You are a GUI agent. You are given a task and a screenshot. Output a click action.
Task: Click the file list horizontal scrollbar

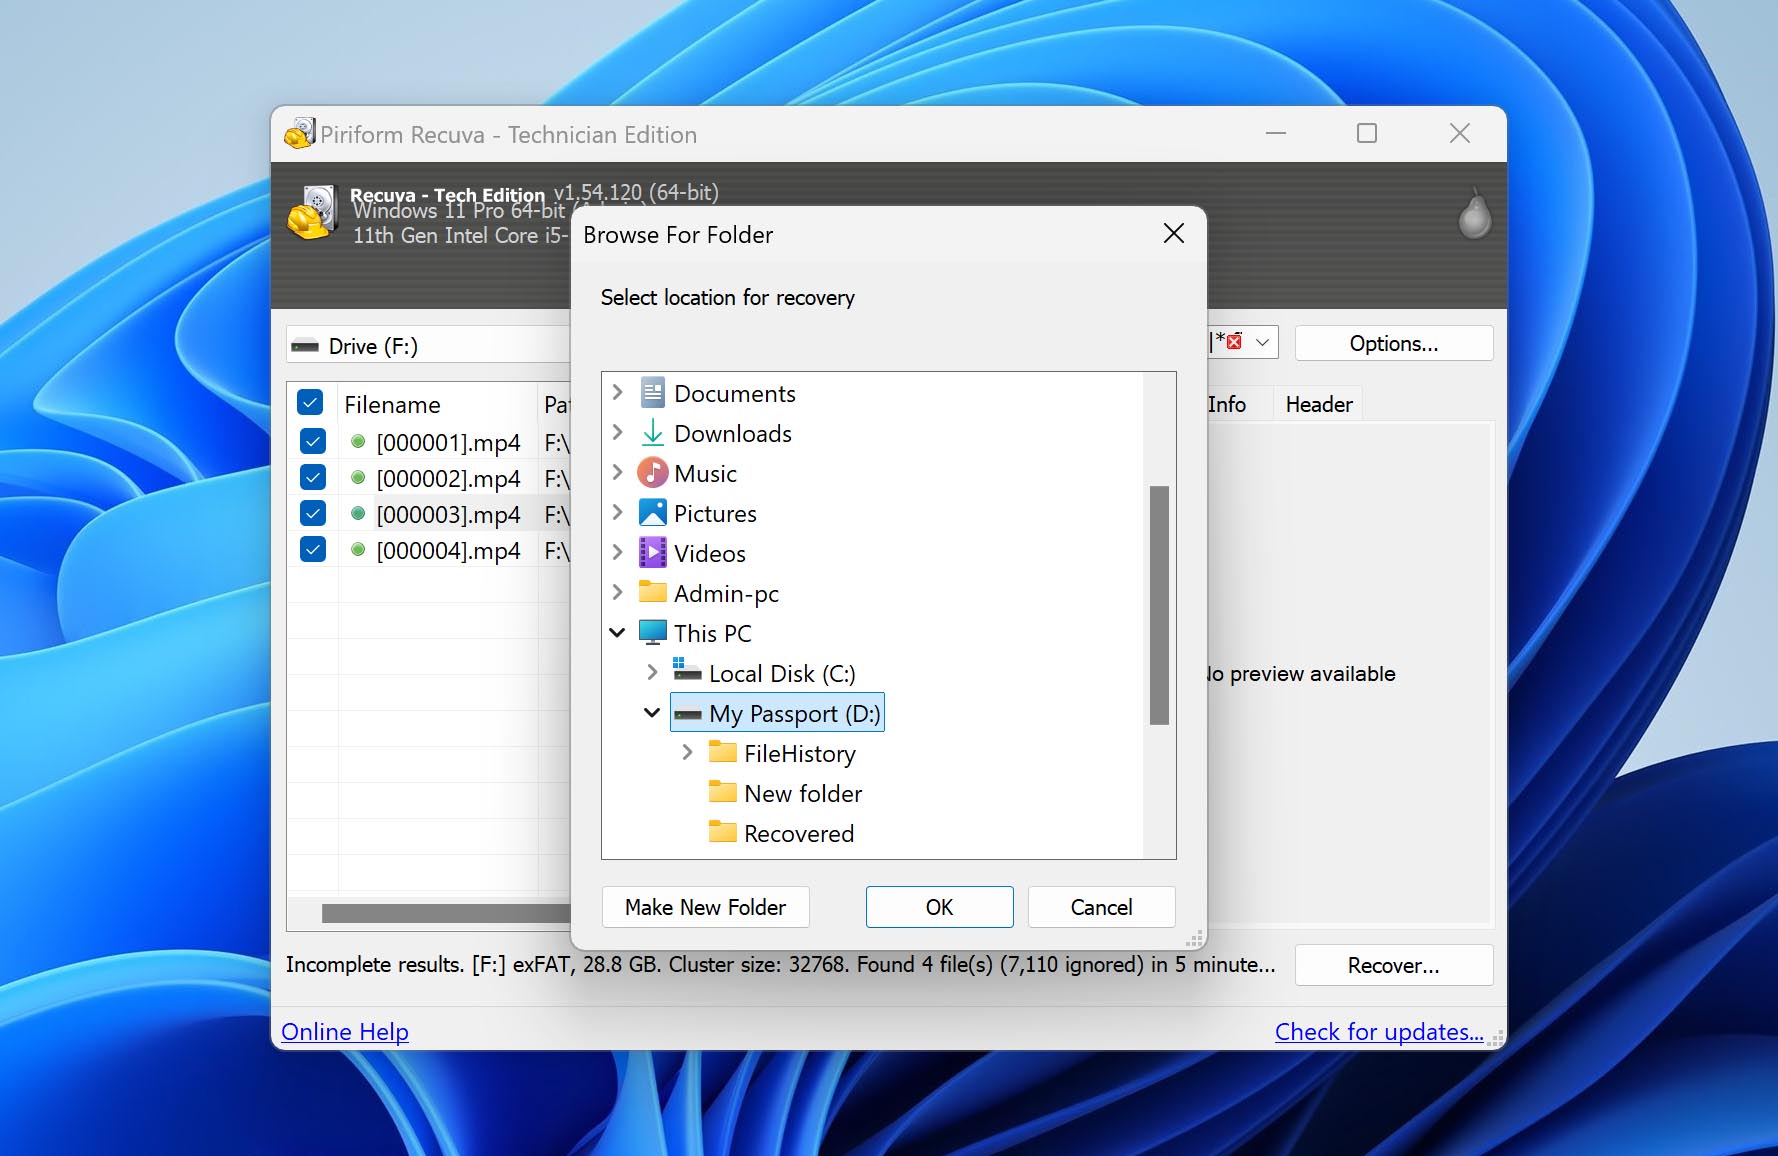click(x=445, y=913)
